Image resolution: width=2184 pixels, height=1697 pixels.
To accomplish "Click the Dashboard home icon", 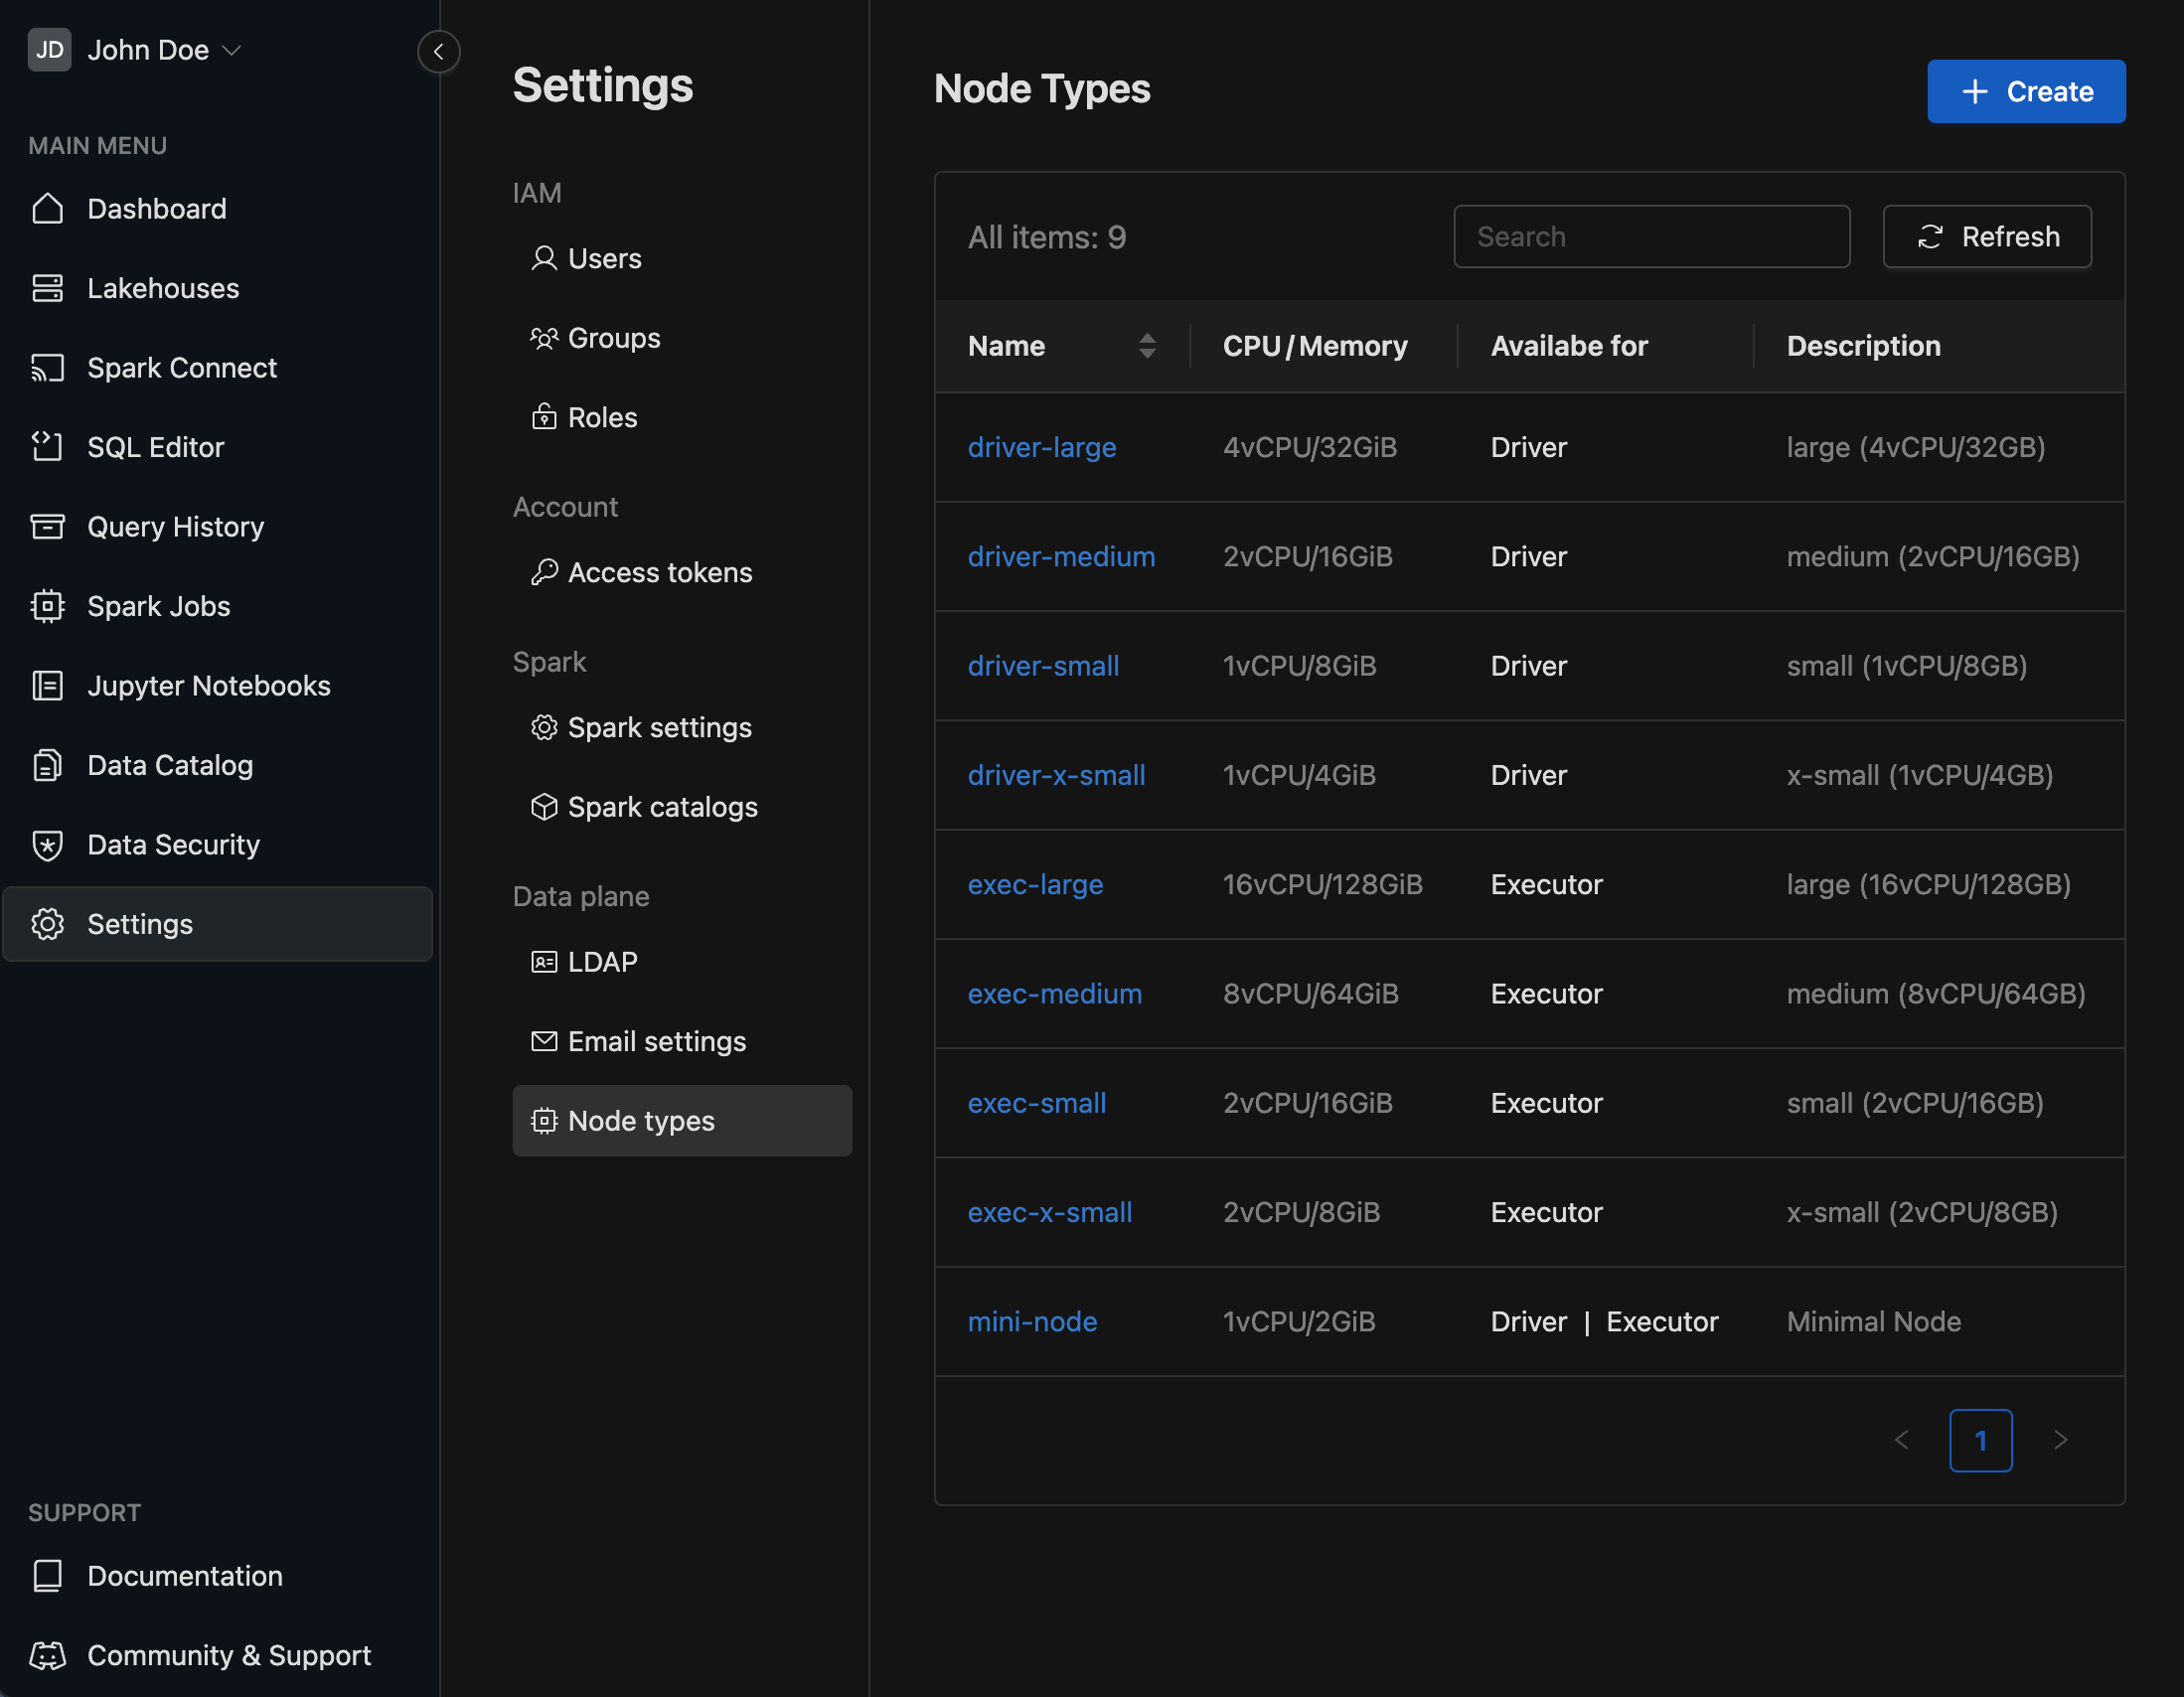I will (x=47, y=209).
